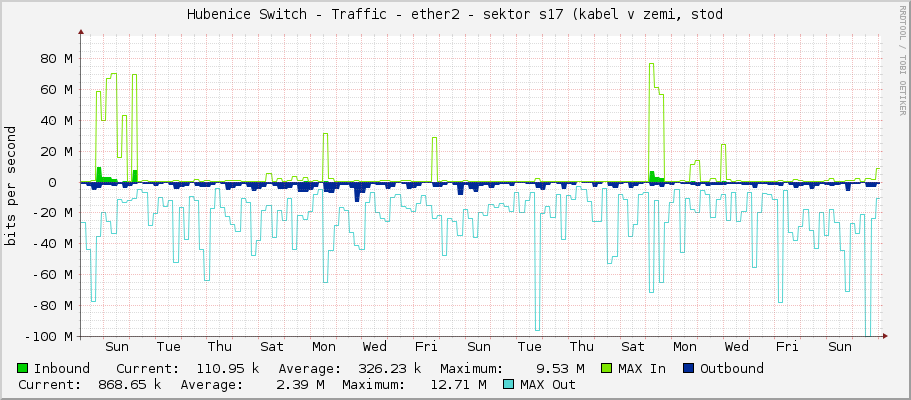Image resolution: width=911 pixels, height=400 pixels.
Task: Click the 'Outbound' legend label
Action: coord(731,369)
